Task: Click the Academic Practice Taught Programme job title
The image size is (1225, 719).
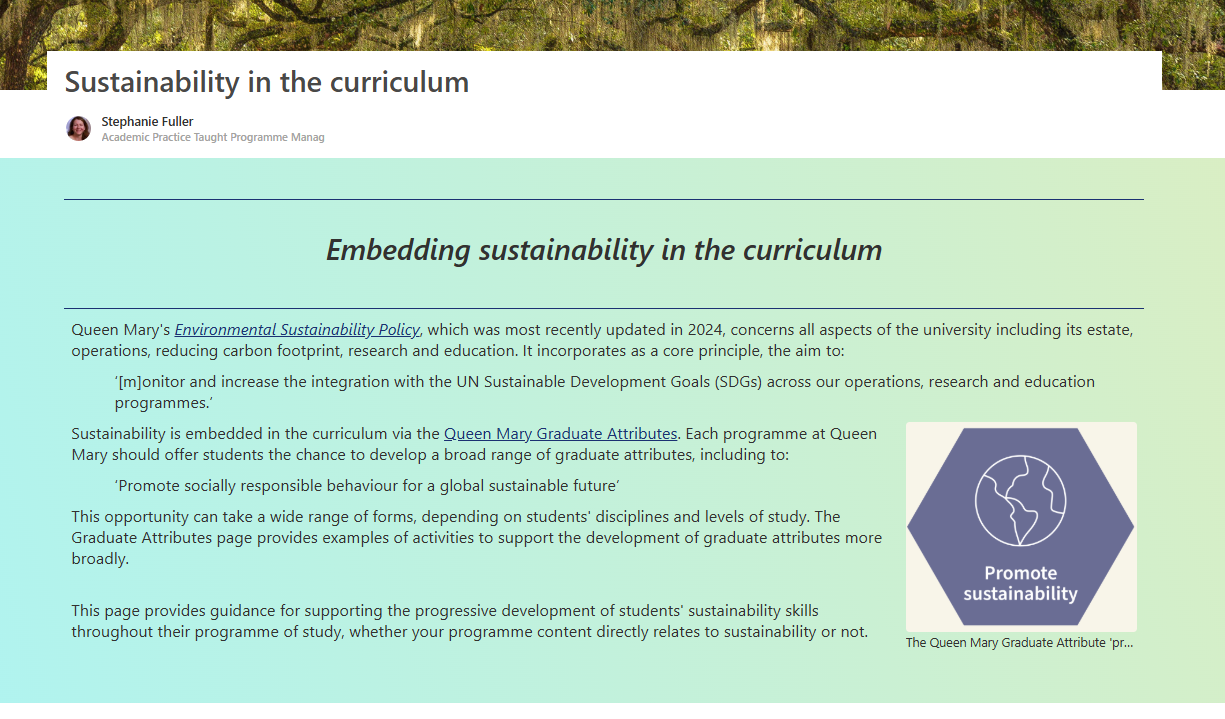Action: click(x=212, y=138)
